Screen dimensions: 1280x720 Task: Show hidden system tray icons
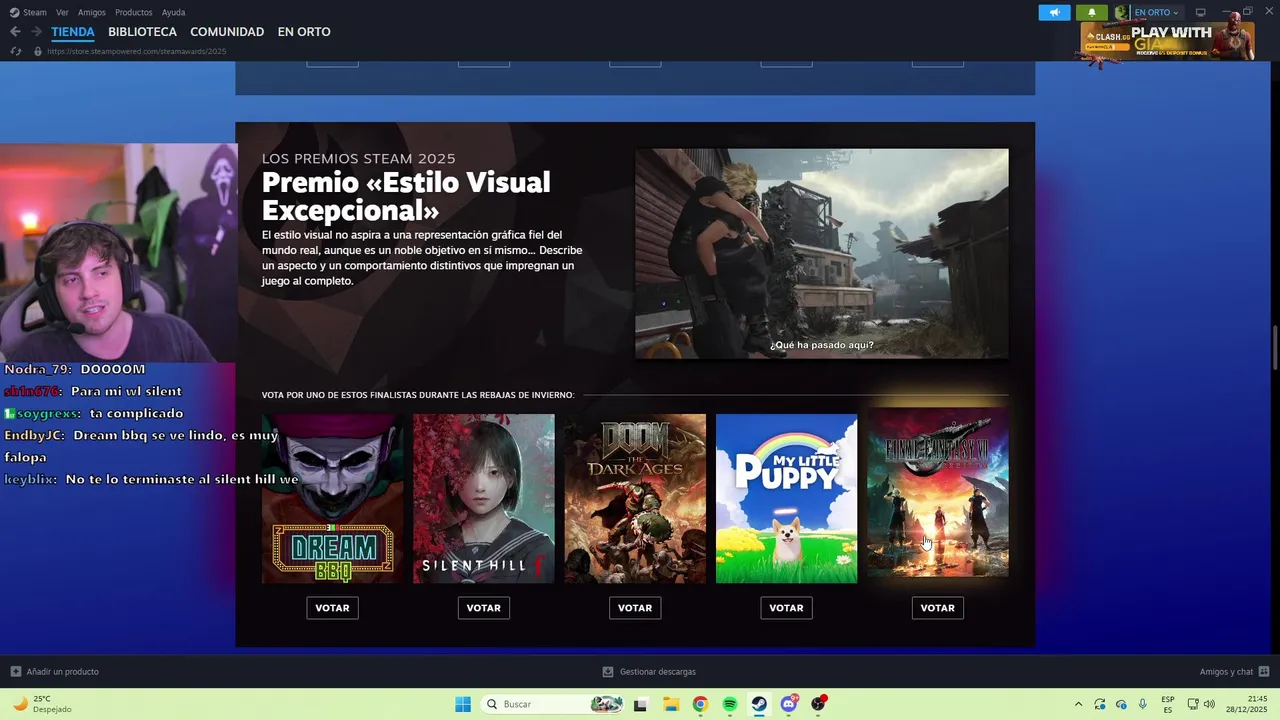point(1078,704)
